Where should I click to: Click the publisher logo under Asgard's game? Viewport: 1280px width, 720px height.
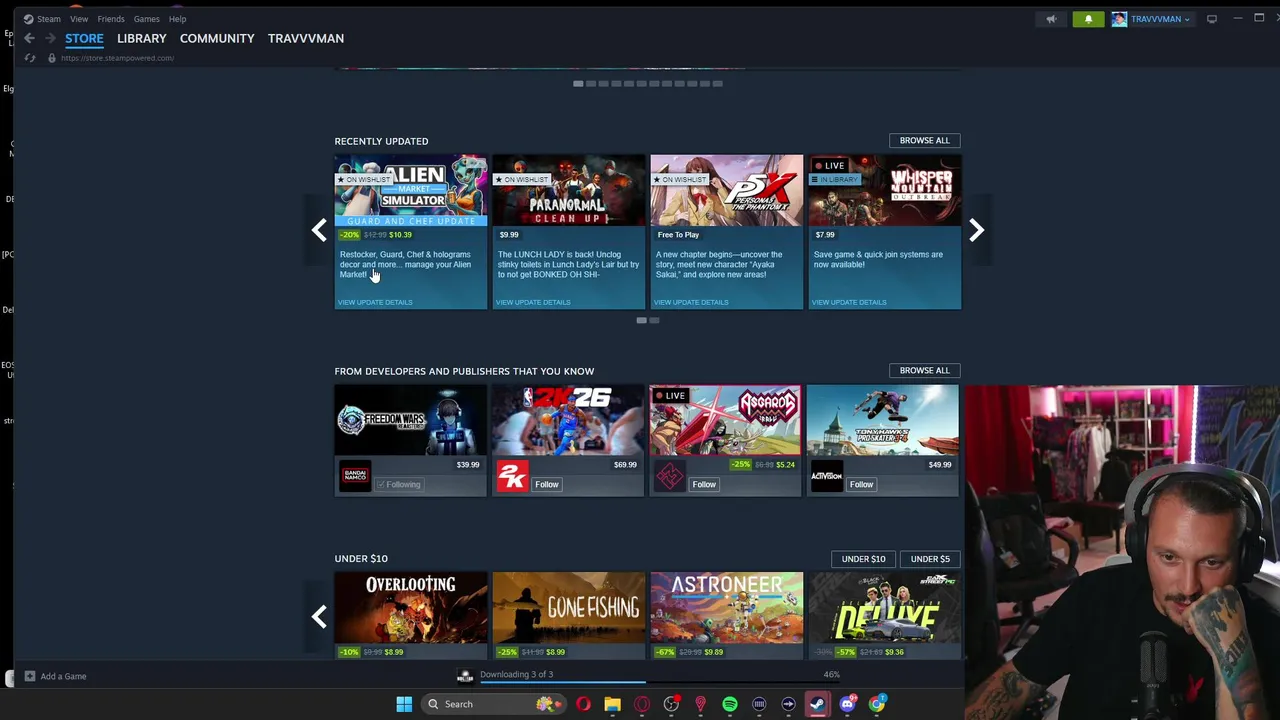coord(670,476)
